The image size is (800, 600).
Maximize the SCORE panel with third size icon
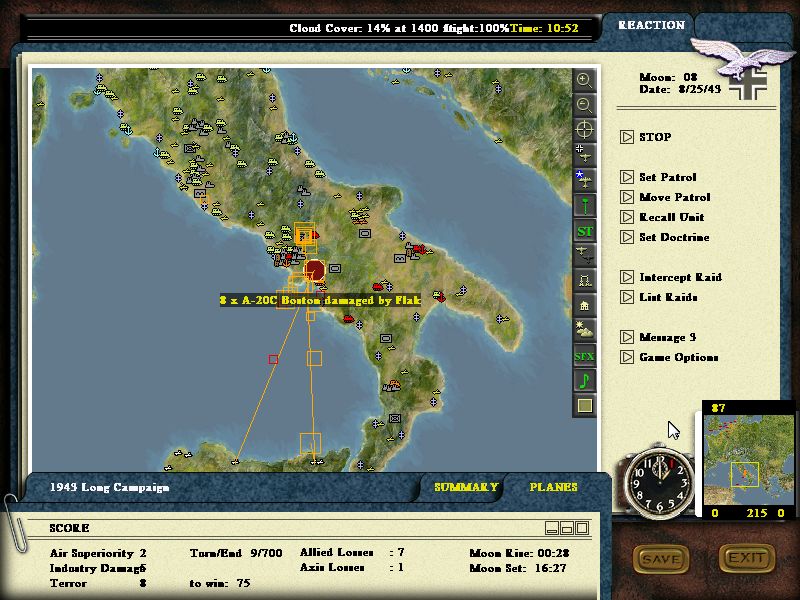[x=583, y=528]
